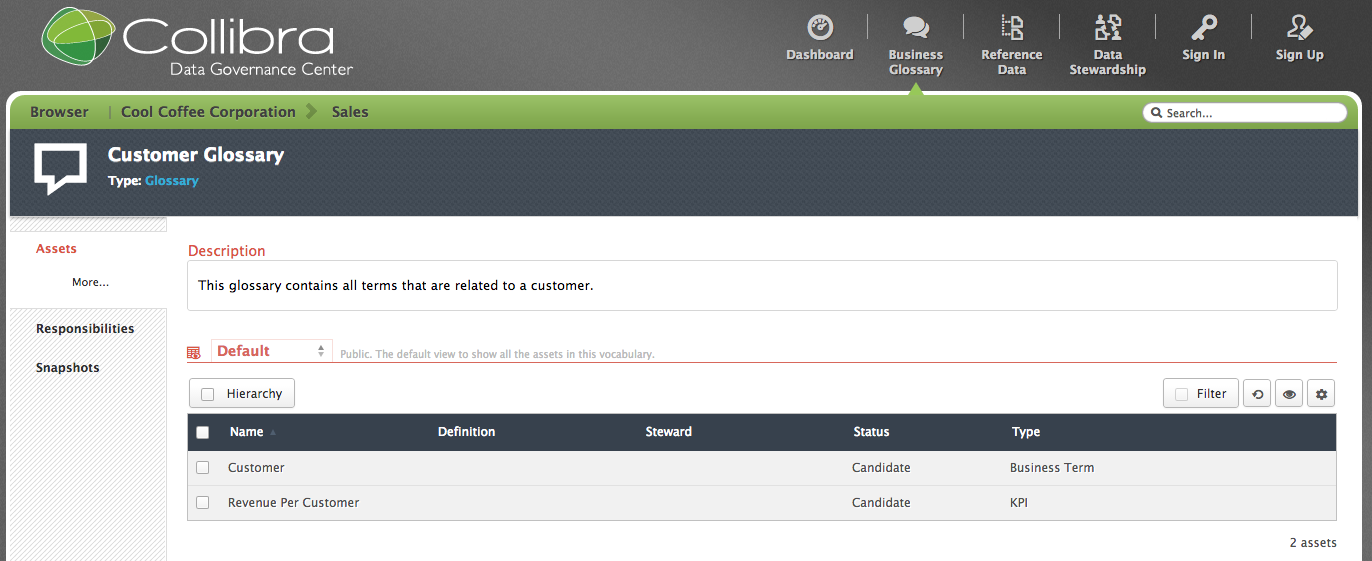Click the KPI type cell
This screenshot has height=561, width=1372.
point(1019,503)
